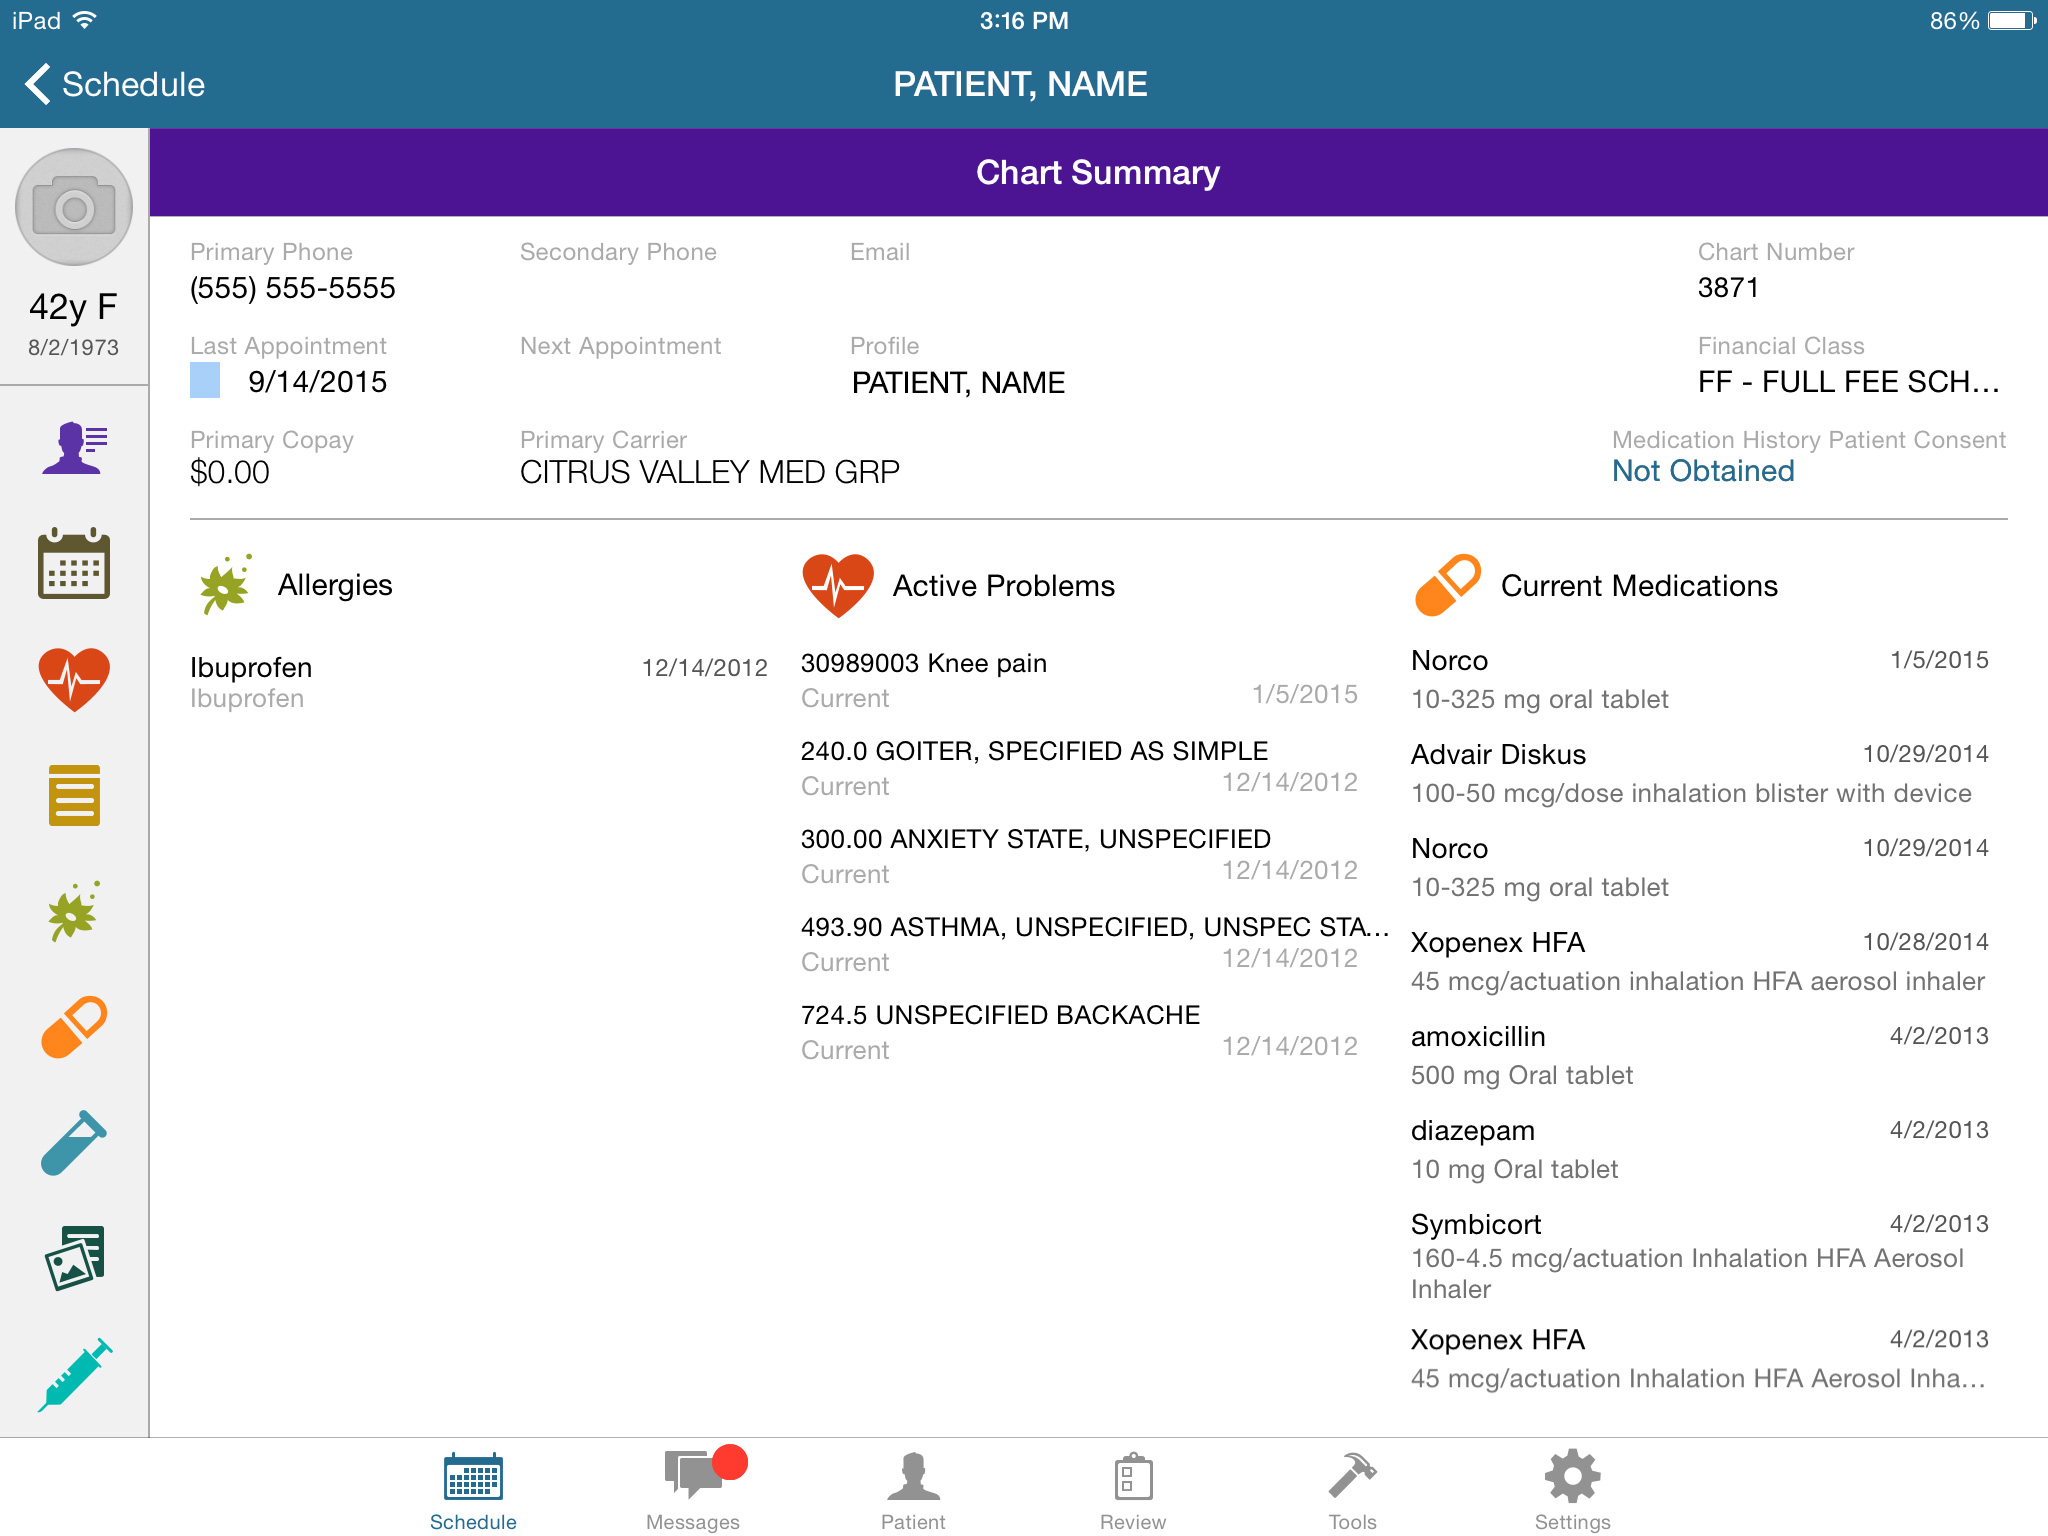Open the appointments calendar sidebar icon
The height and width of the screenshot is (1536, 2048).
point(74,564)
